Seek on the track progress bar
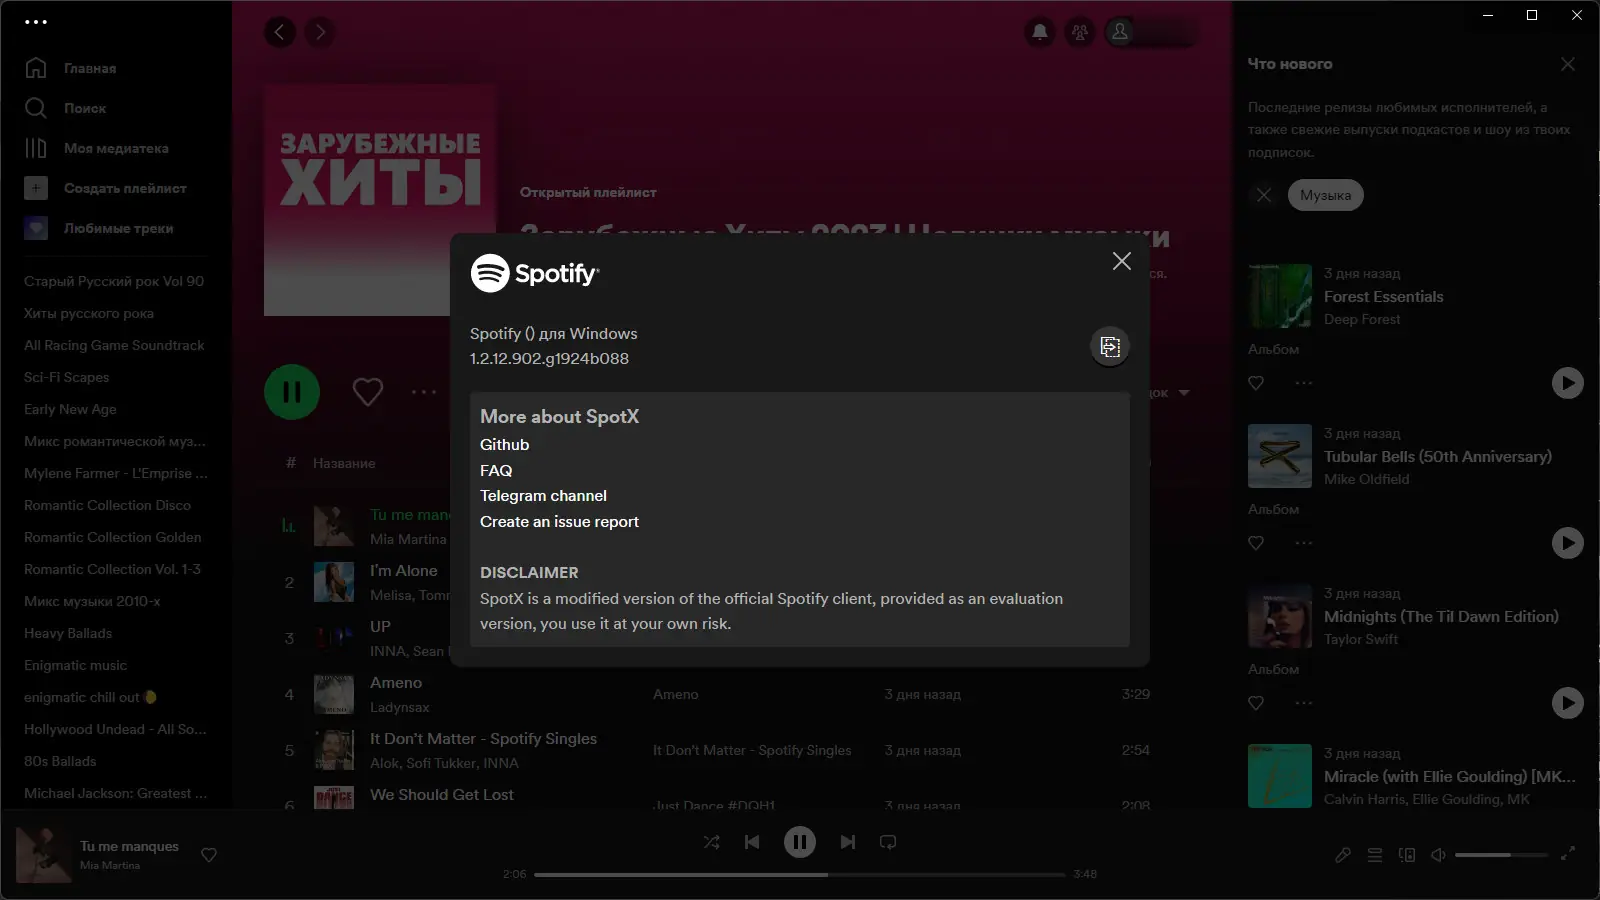Image resolution: width=1600 pixels, height=900 pixels. coord(800,874)
